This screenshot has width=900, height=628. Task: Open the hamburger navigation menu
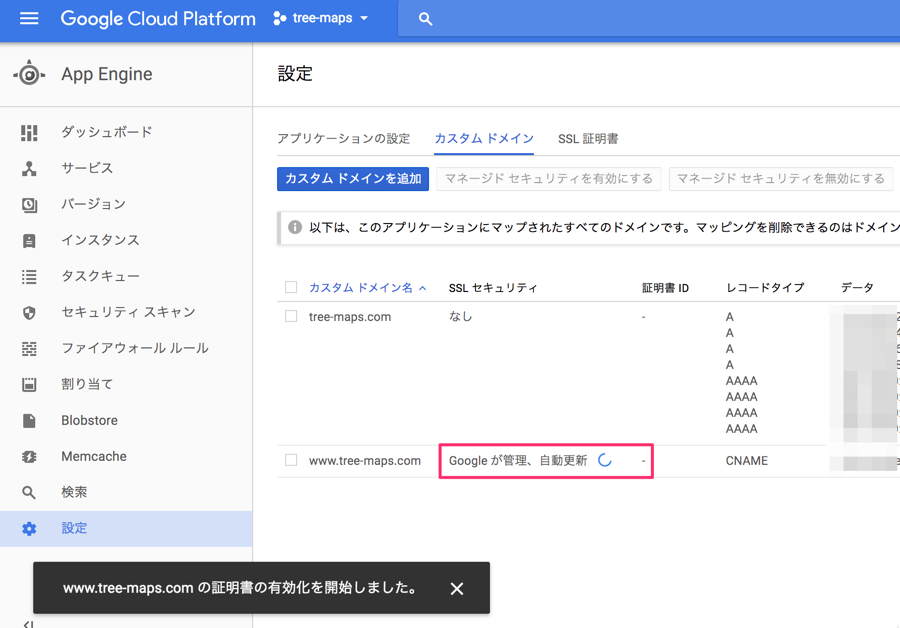pos(29,18)
